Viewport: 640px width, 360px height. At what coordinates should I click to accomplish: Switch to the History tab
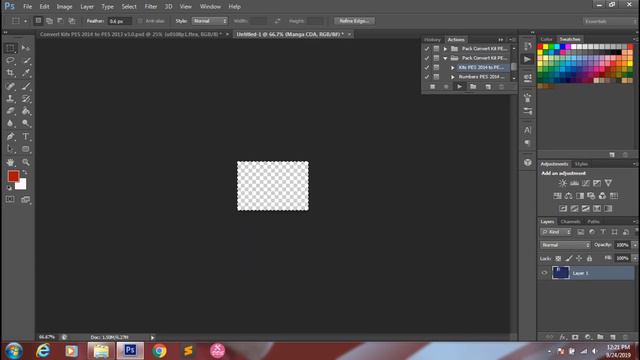(432, 40)
